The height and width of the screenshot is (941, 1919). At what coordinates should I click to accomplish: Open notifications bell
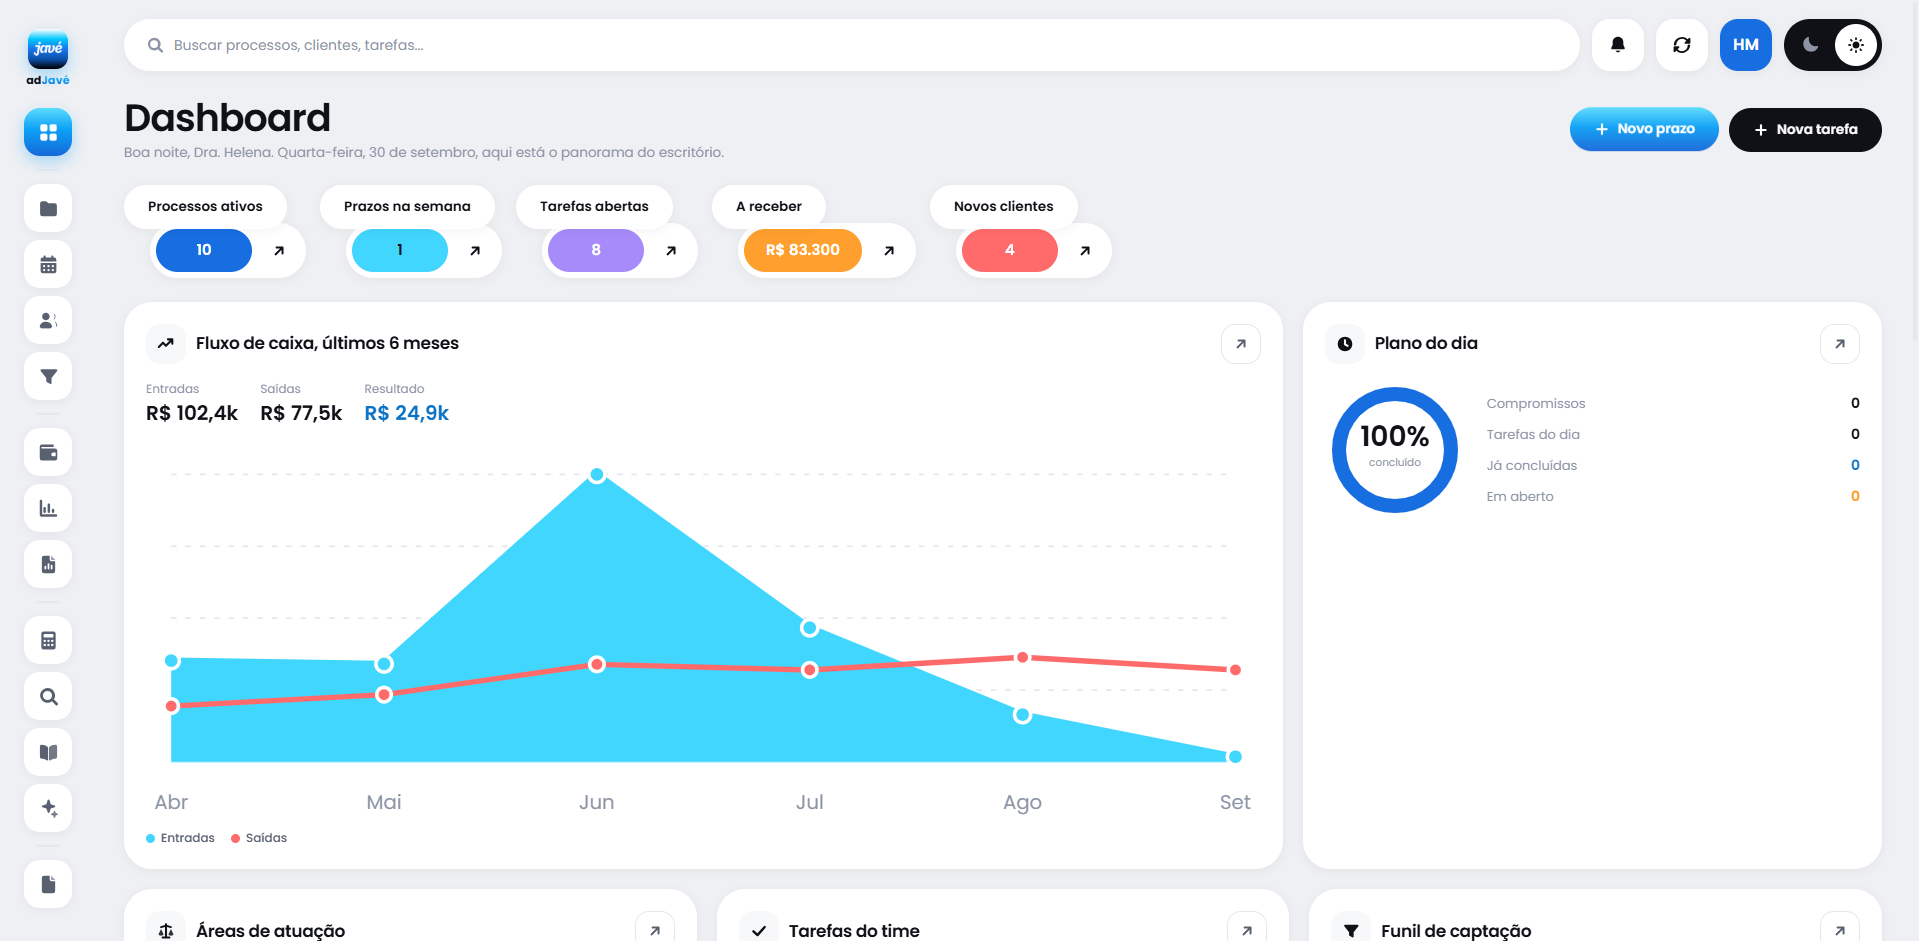tap(1618, 45)
